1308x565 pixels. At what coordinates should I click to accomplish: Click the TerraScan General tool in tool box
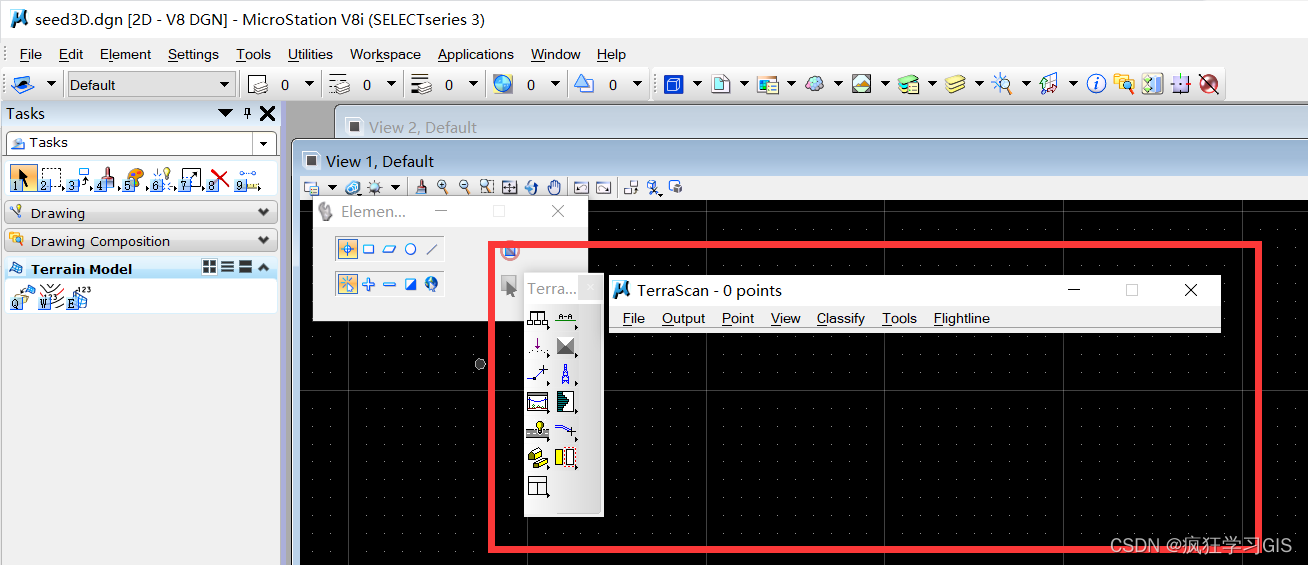(x=538, y=319)
